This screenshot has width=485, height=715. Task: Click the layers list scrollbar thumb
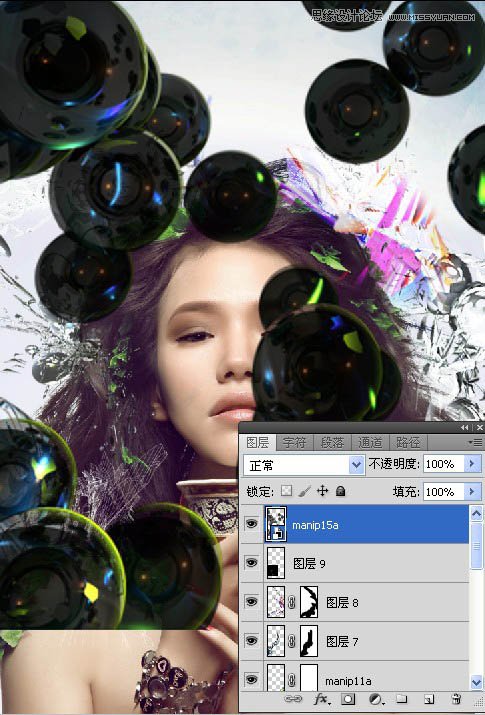point(476,545)
